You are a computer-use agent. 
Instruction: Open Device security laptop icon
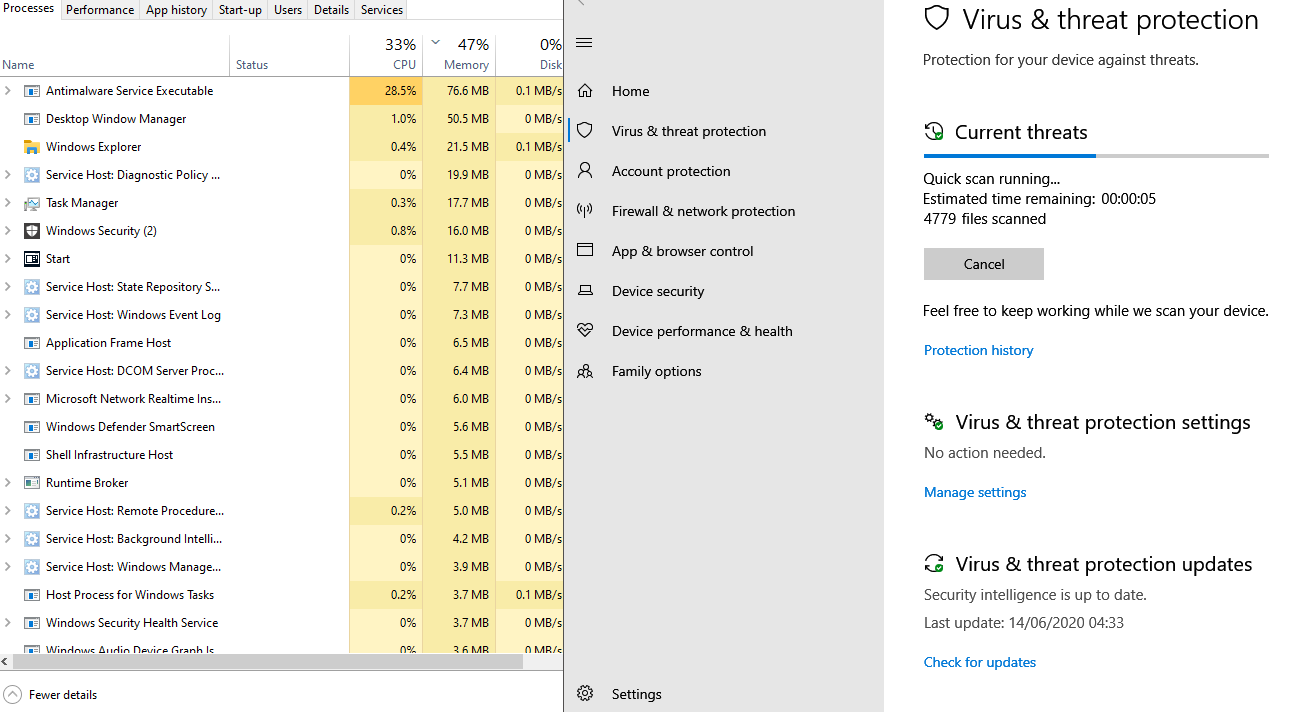click(x=585, y=291)
